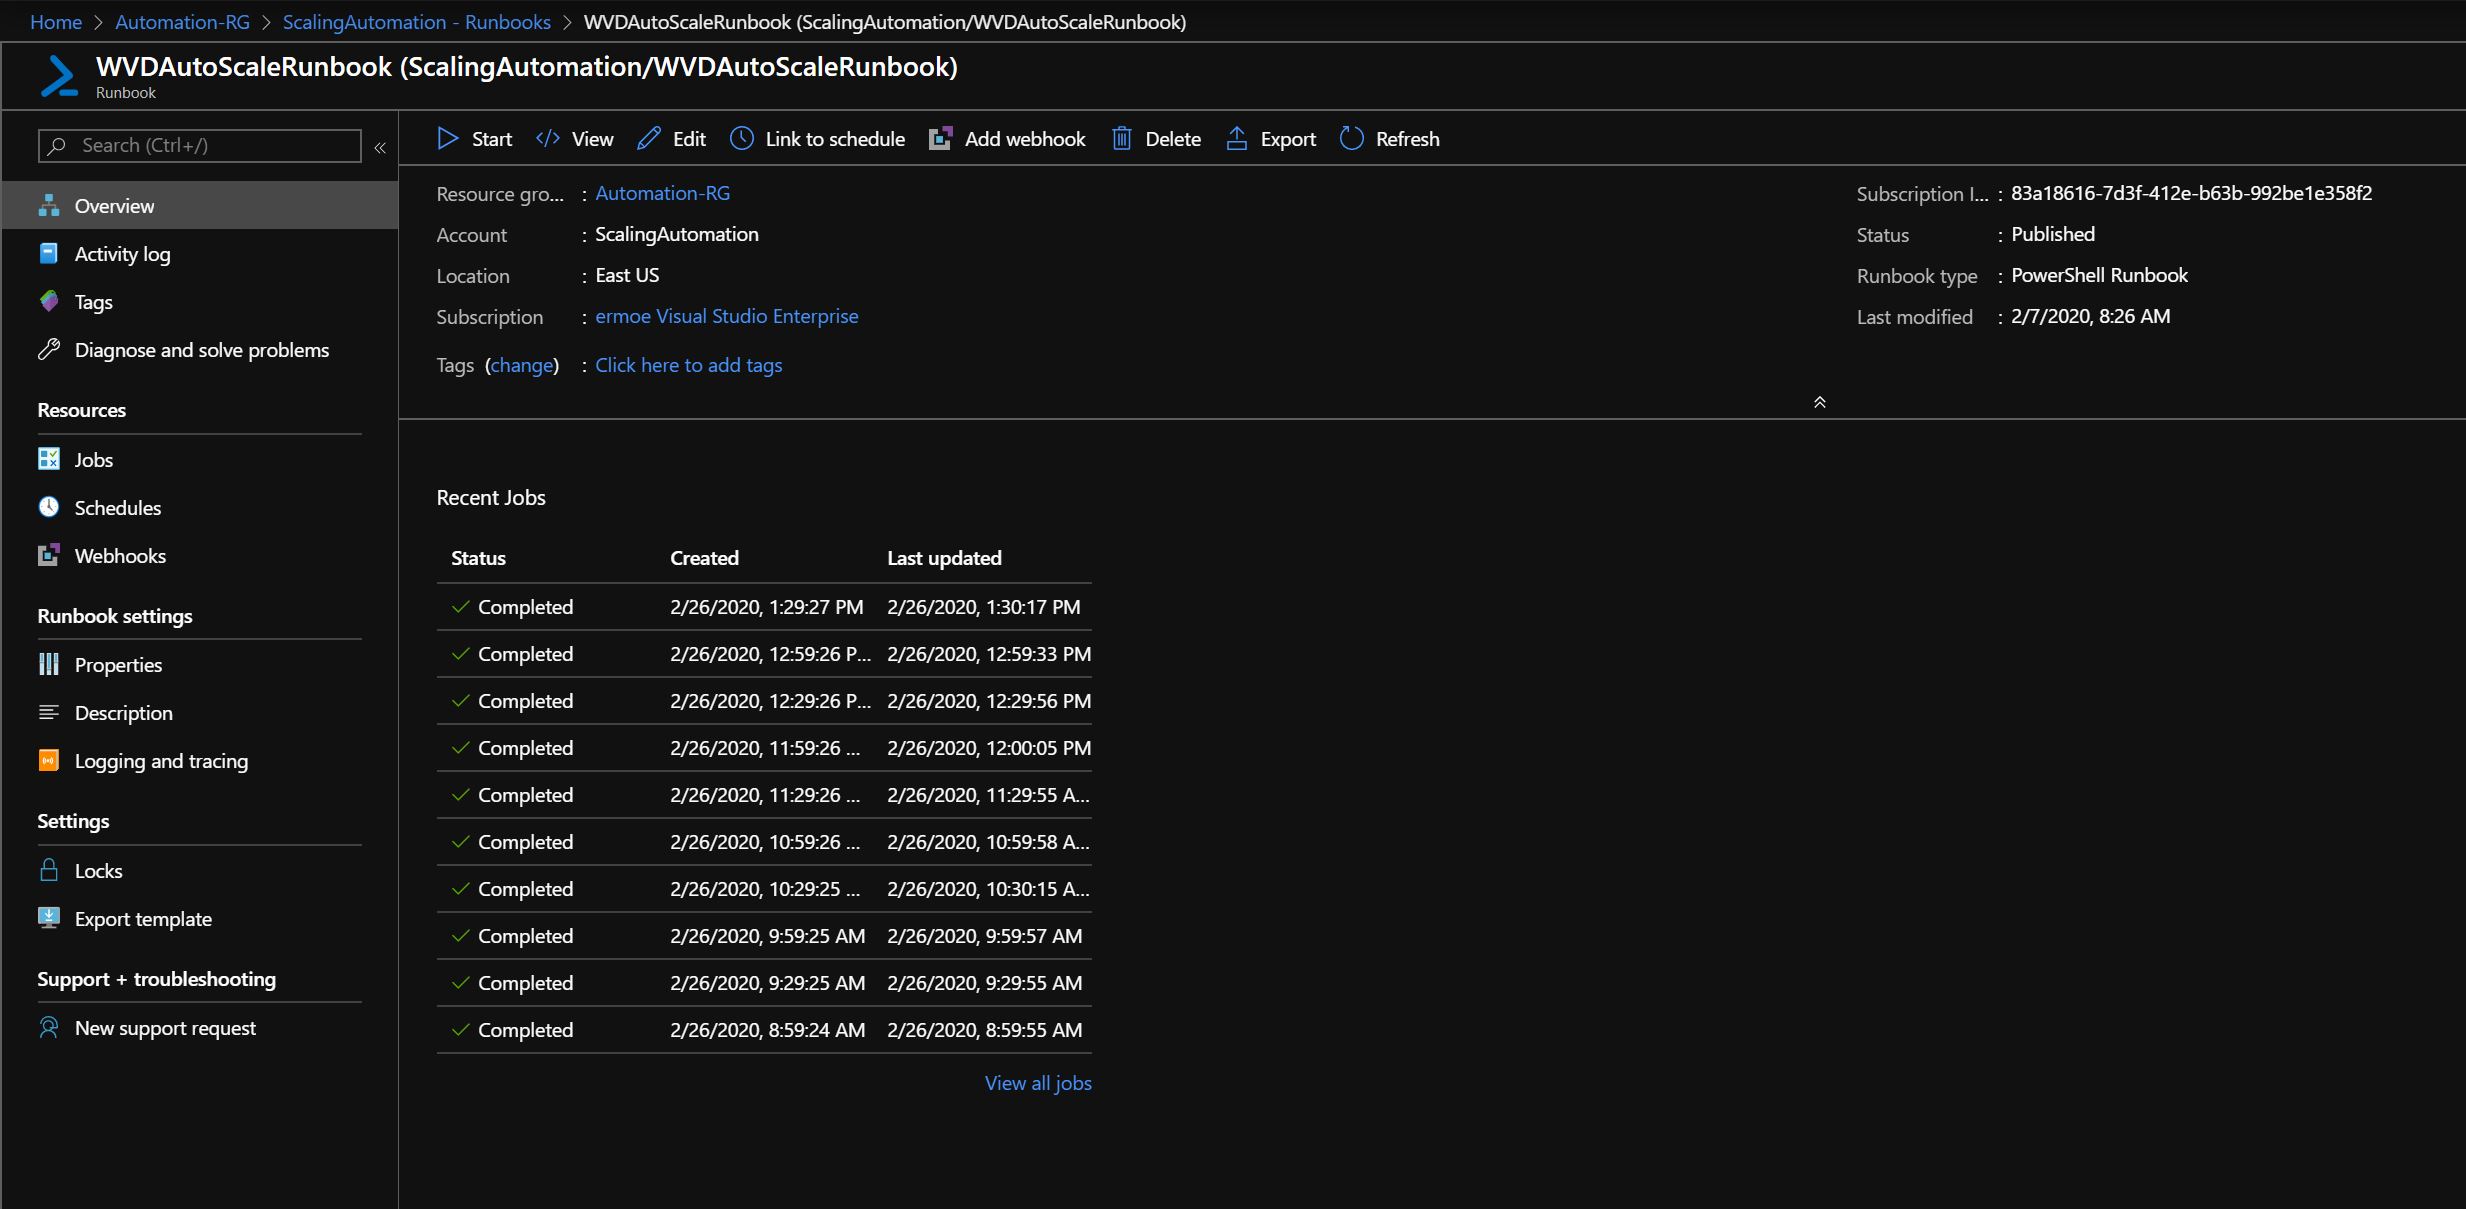The image size is (2466, 1209).
Task: Collapse the essentials section chevron
Action: point(1820,402)
